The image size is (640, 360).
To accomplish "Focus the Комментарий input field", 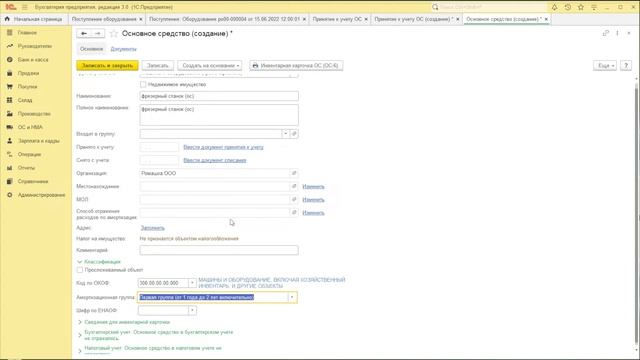I will (x=219, y=250).
